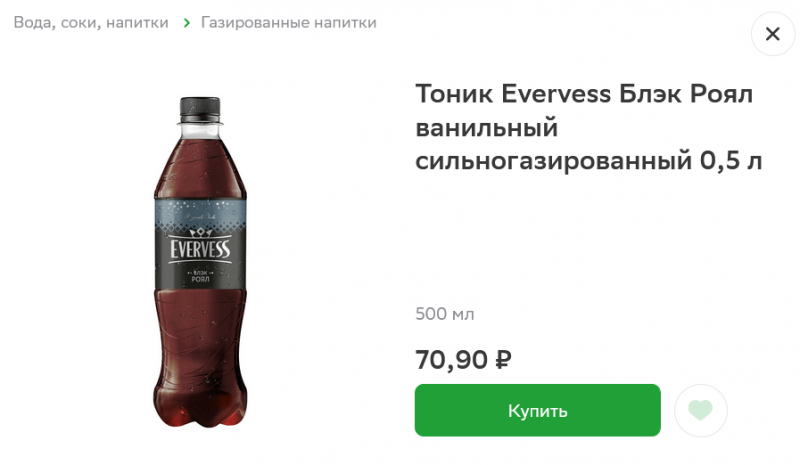Select the Evervess logo on bottle label
The height and width of the screenshot is (465, 800).
tap(200, 250)
